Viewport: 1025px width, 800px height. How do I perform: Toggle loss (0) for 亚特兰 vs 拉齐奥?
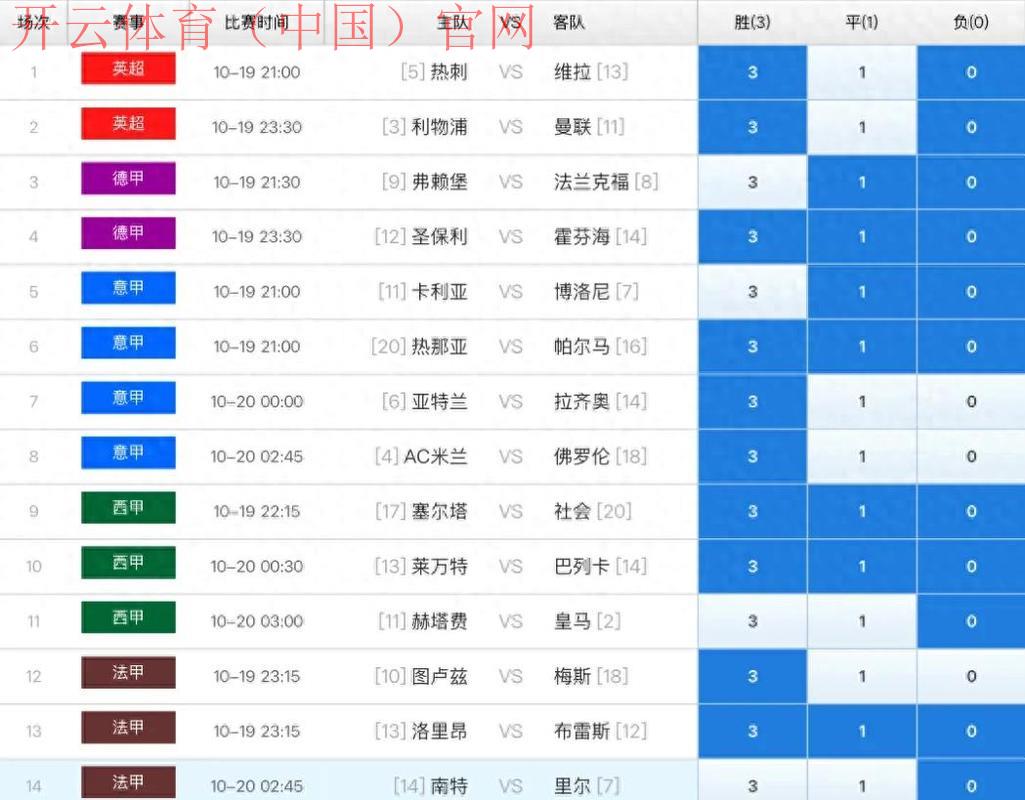coord(971,402)
